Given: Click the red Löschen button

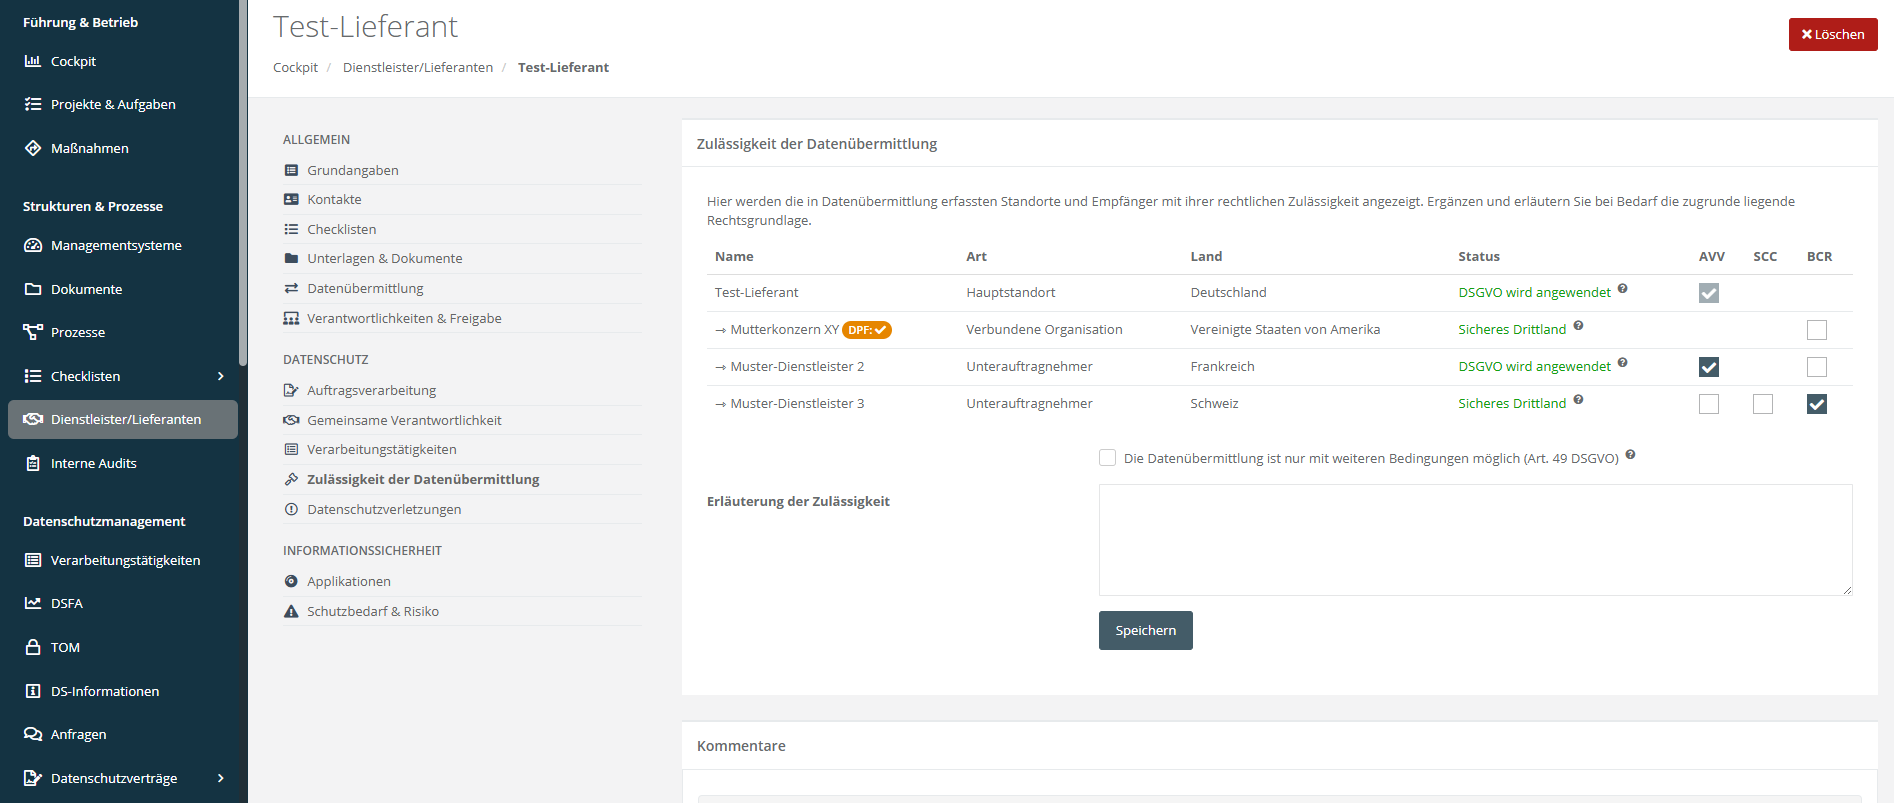Looking at the screenshot, I should coord(1832,34).
